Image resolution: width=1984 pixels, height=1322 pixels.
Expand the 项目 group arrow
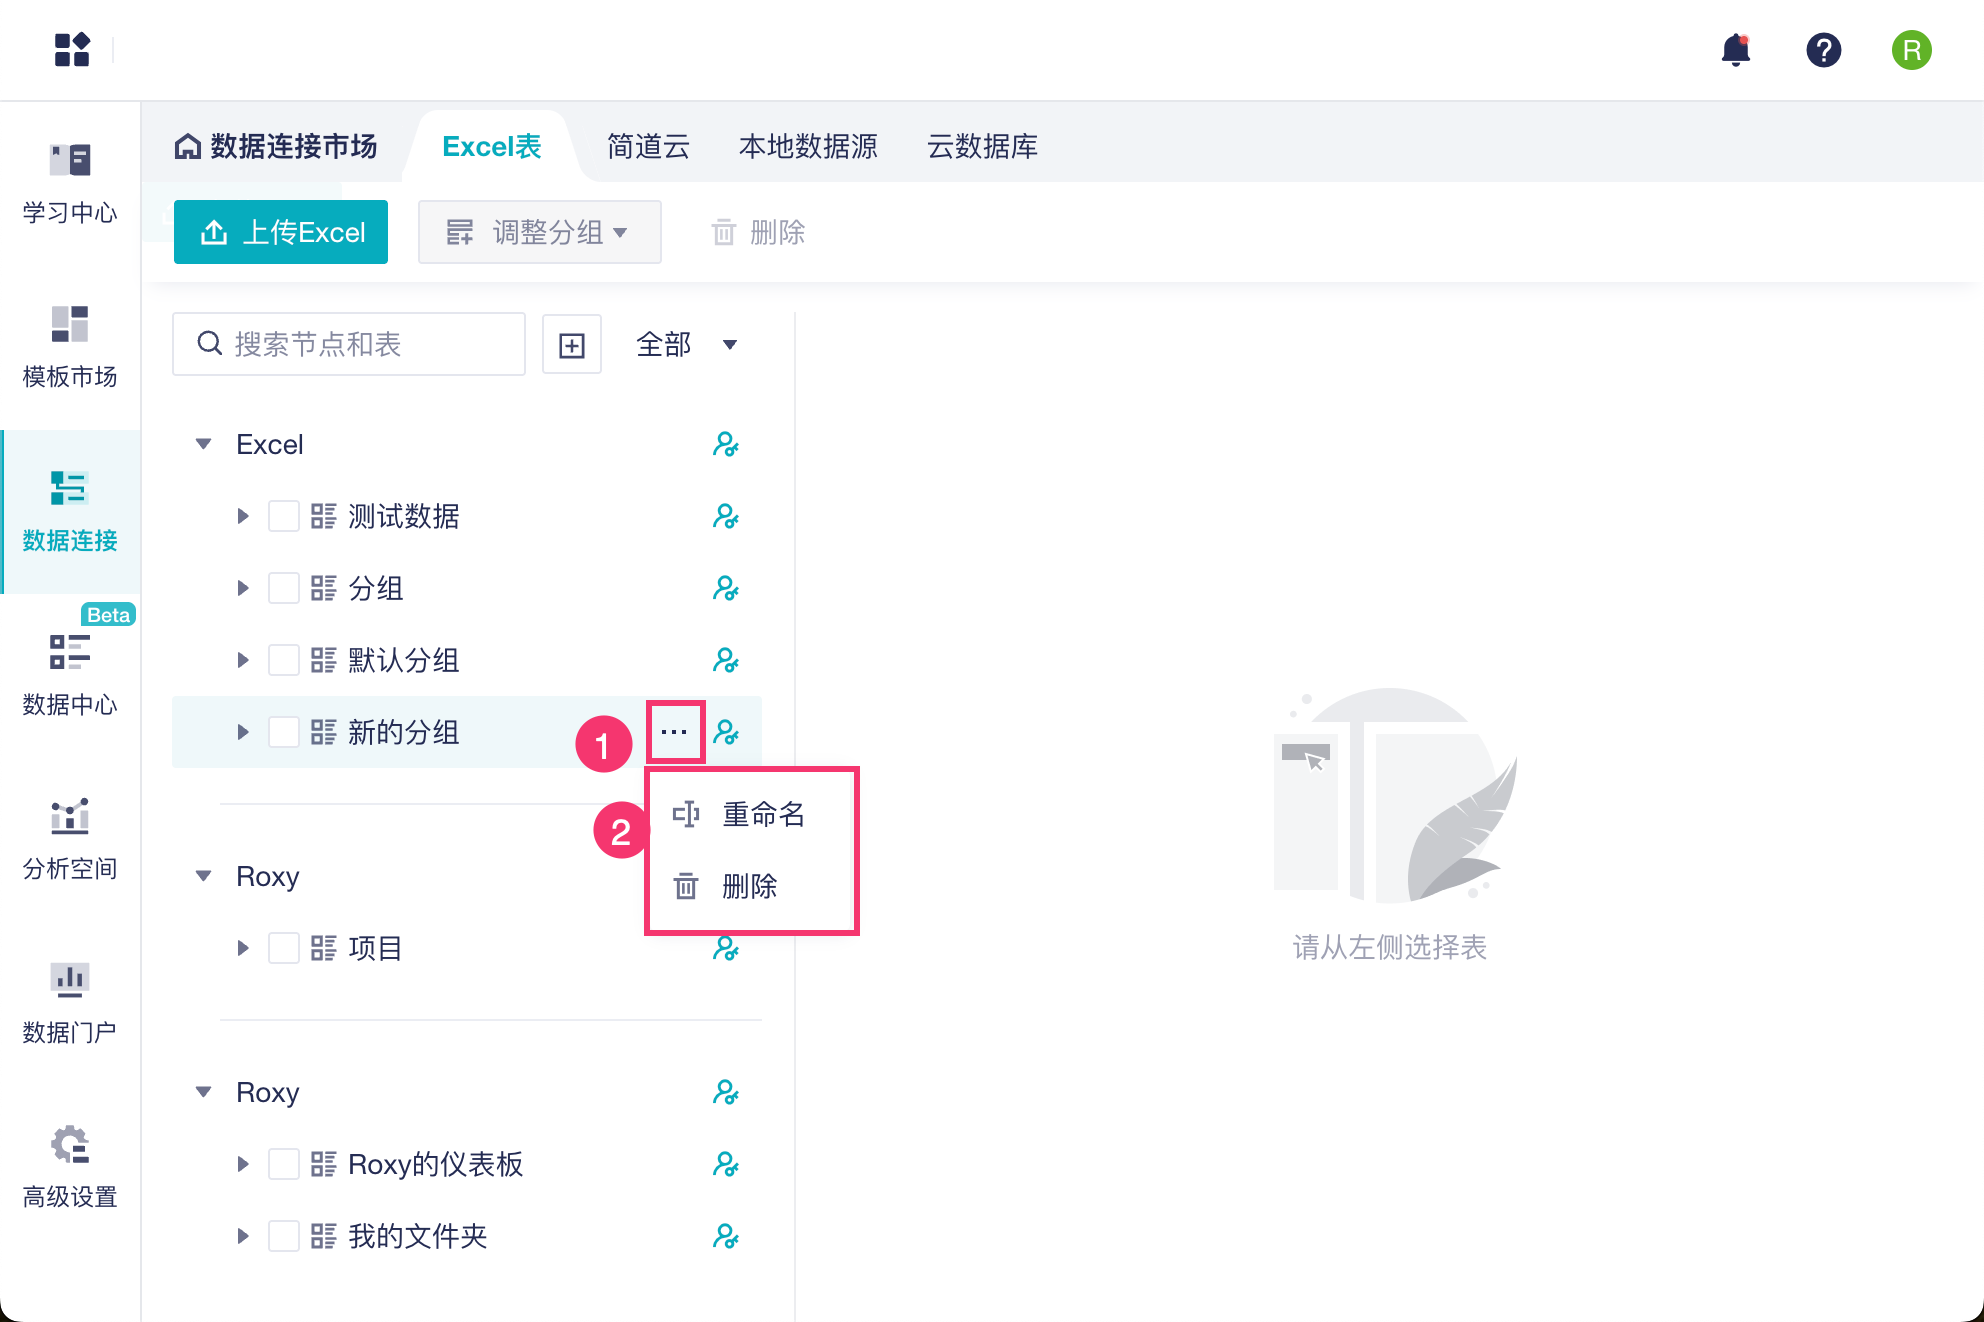(243, 948)
